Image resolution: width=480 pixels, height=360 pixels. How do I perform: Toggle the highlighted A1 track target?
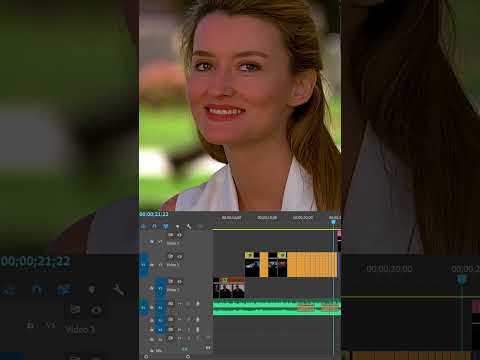pos(160,308)
